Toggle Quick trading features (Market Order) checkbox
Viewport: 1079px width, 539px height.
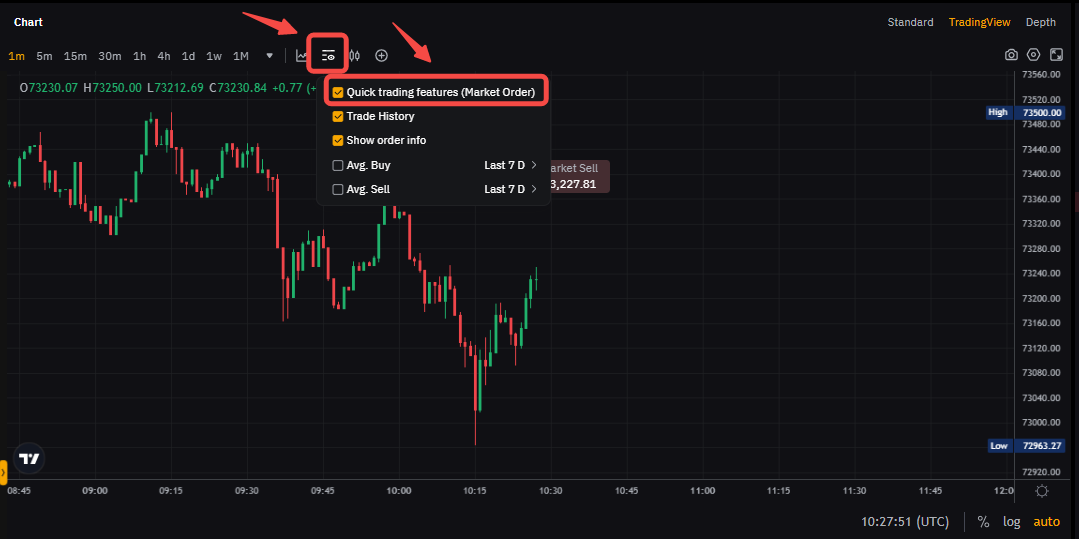pyautogui.click(x=338, y=92)
